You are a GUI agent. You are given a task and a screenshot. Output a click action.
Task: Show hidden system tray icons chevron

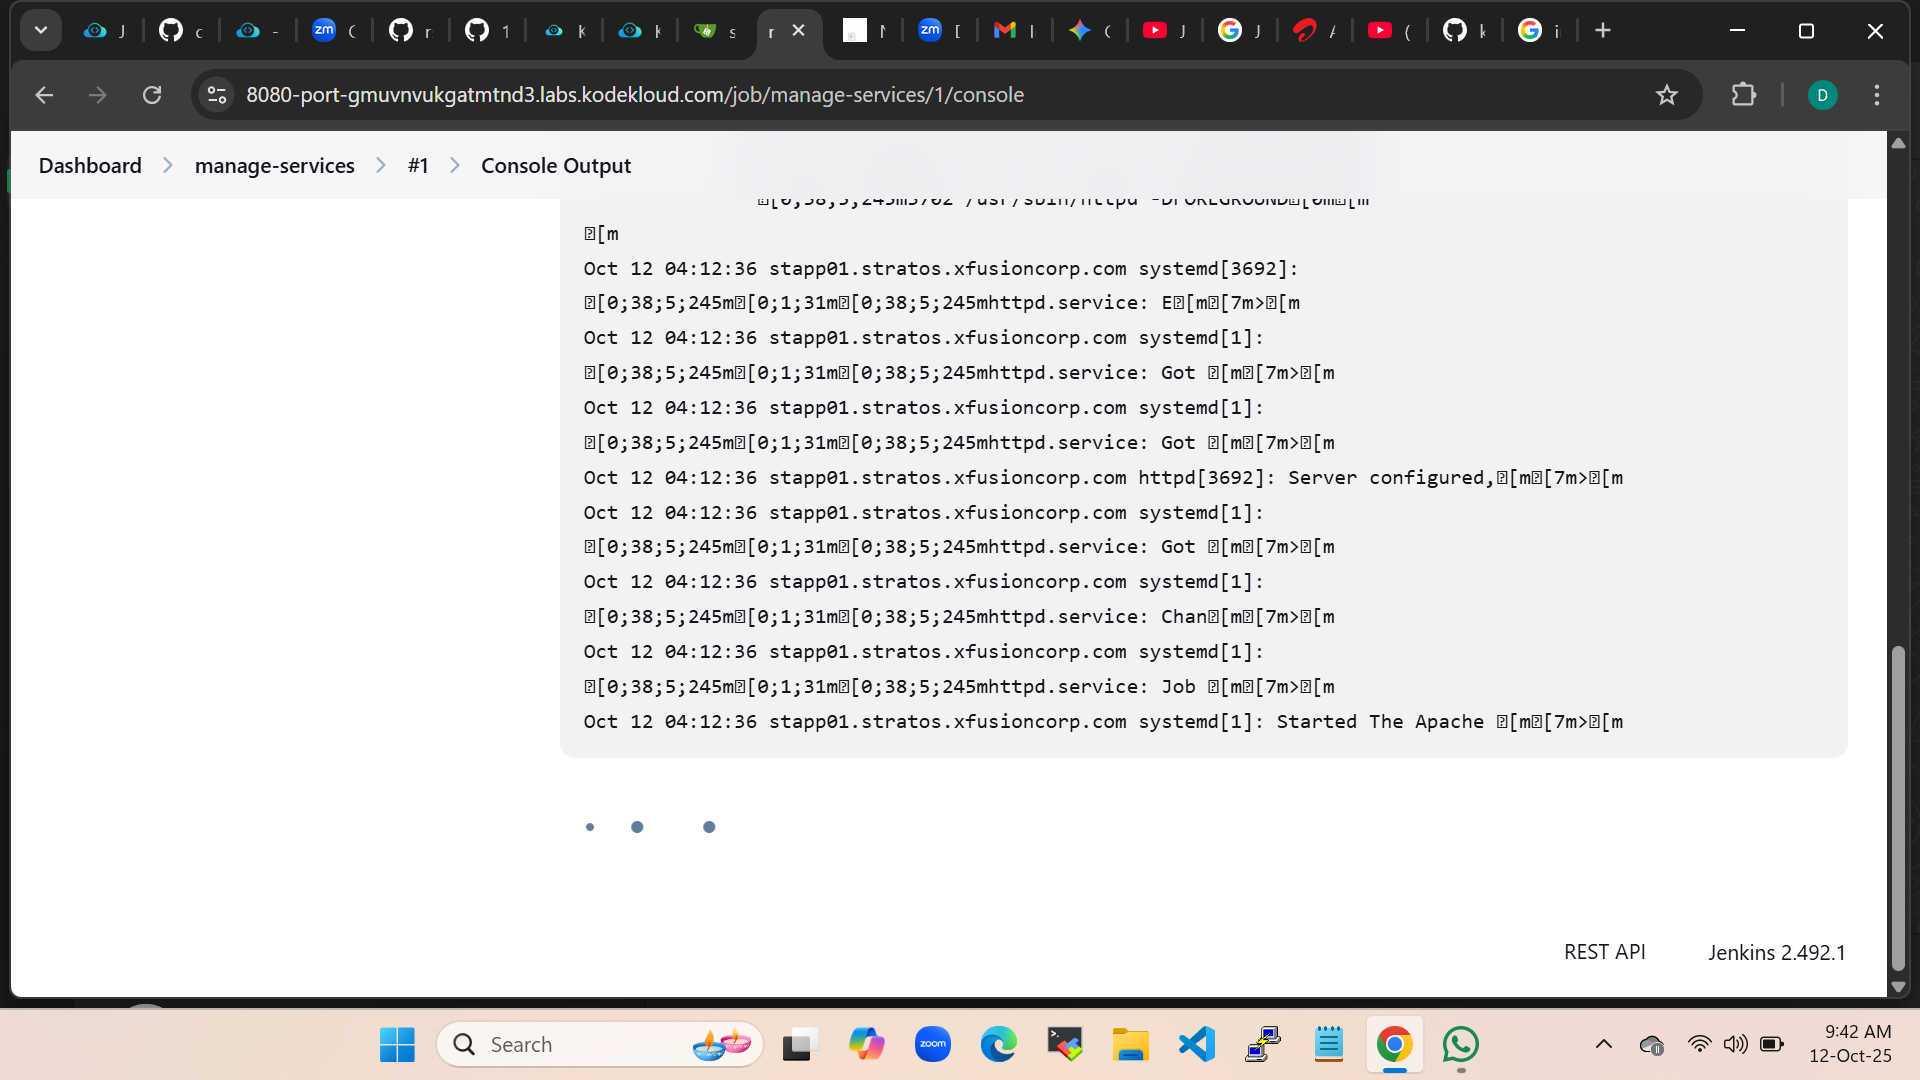(1603, 1045)
